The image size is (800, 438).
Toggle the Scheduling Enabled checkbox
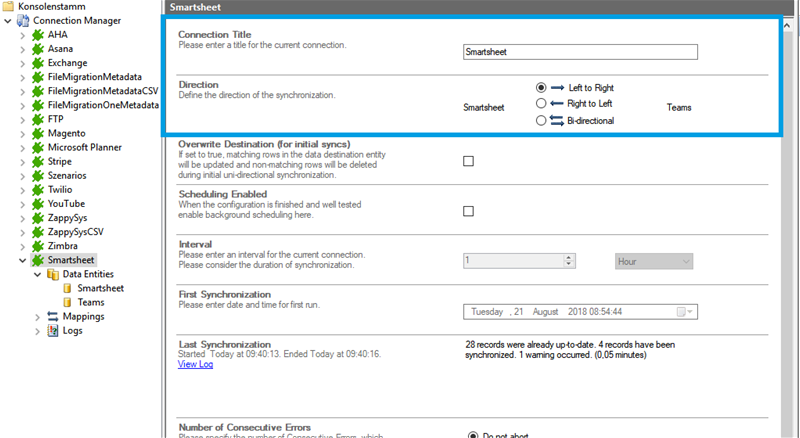468,211
